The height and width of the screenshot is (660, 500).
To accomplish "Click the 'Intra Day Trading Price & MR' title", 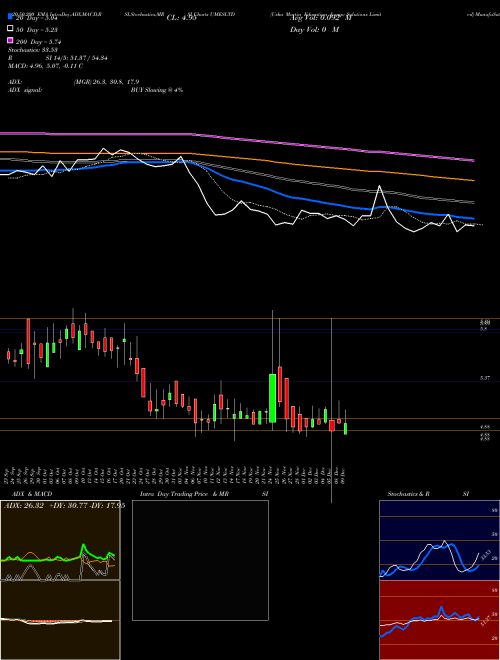I will [x=184, y=494].
